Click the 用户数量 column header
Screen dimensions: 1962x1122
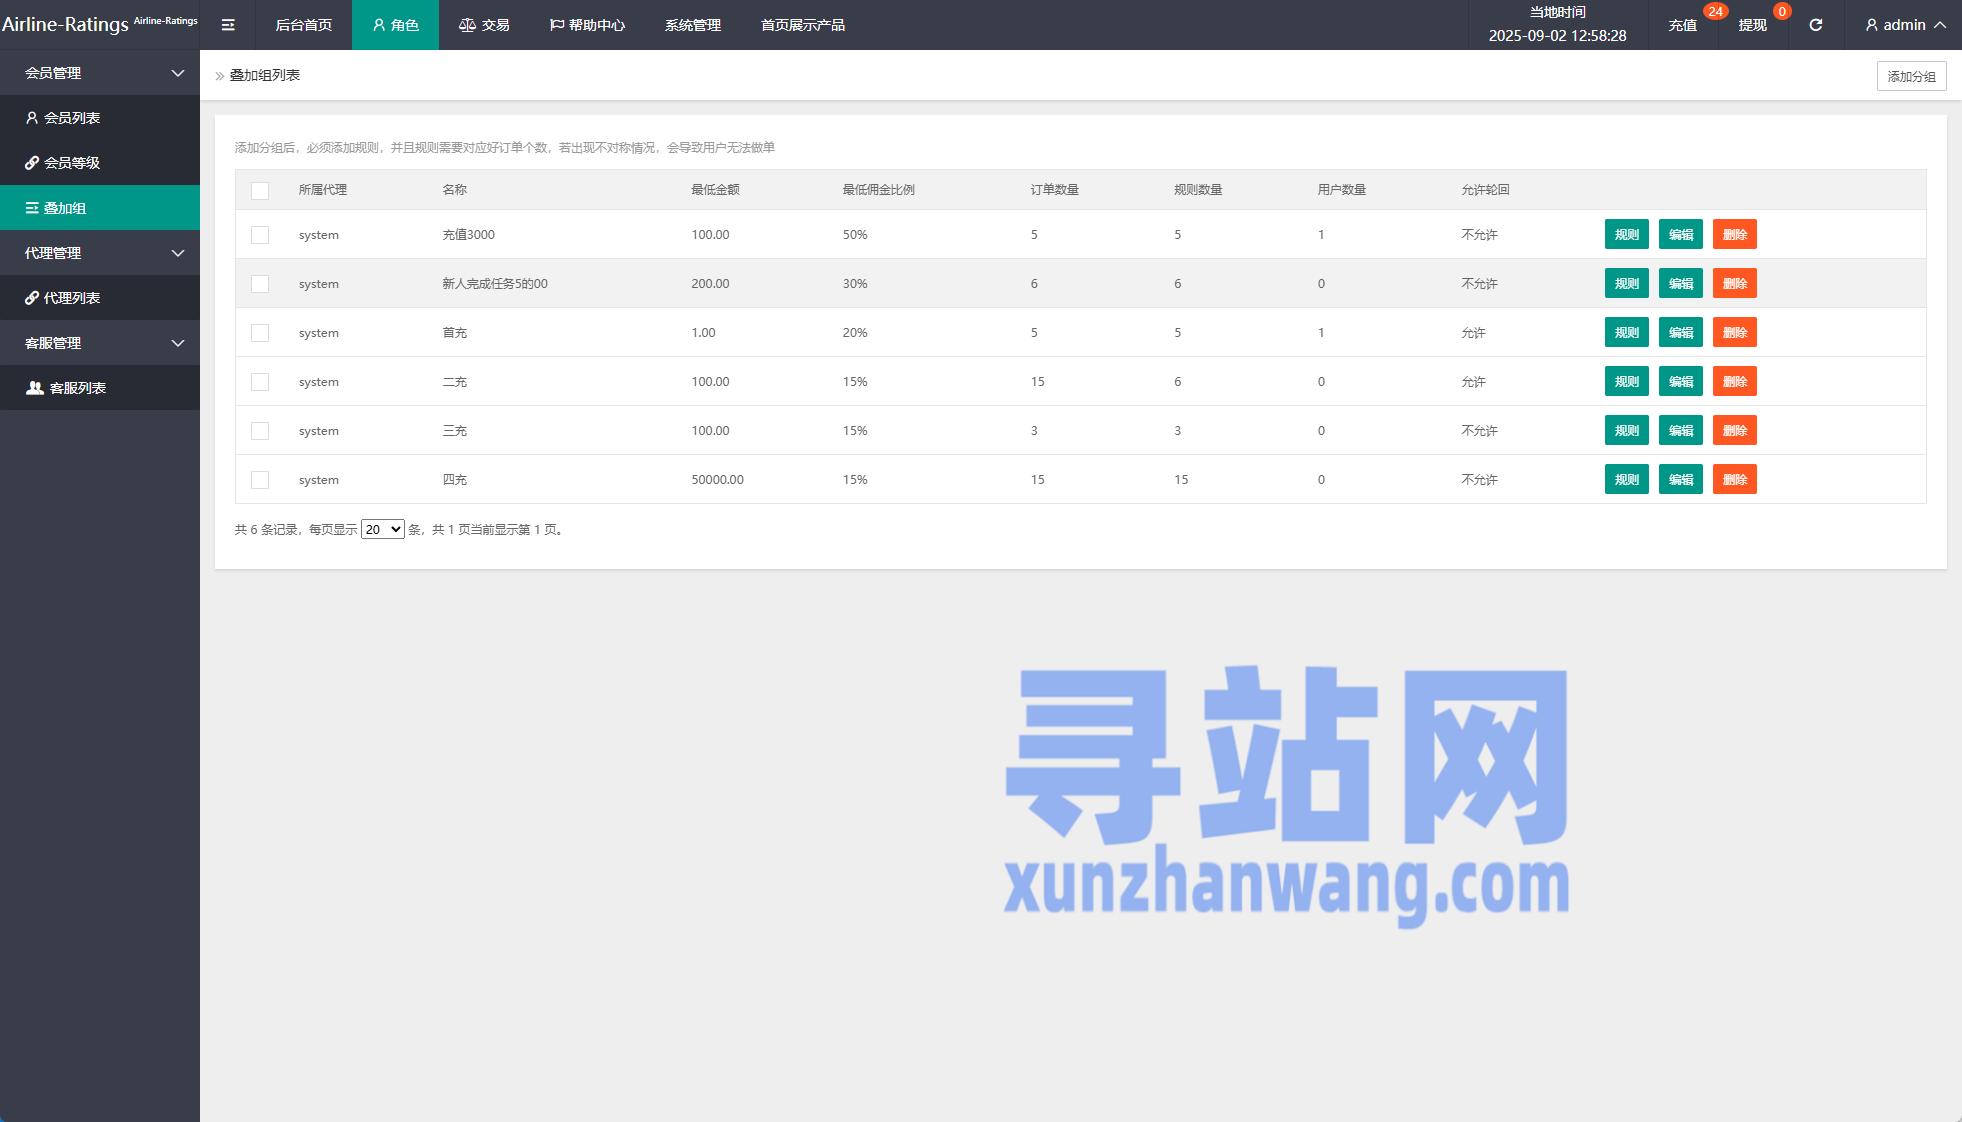pyautogui.click(x=1342, y=190)
